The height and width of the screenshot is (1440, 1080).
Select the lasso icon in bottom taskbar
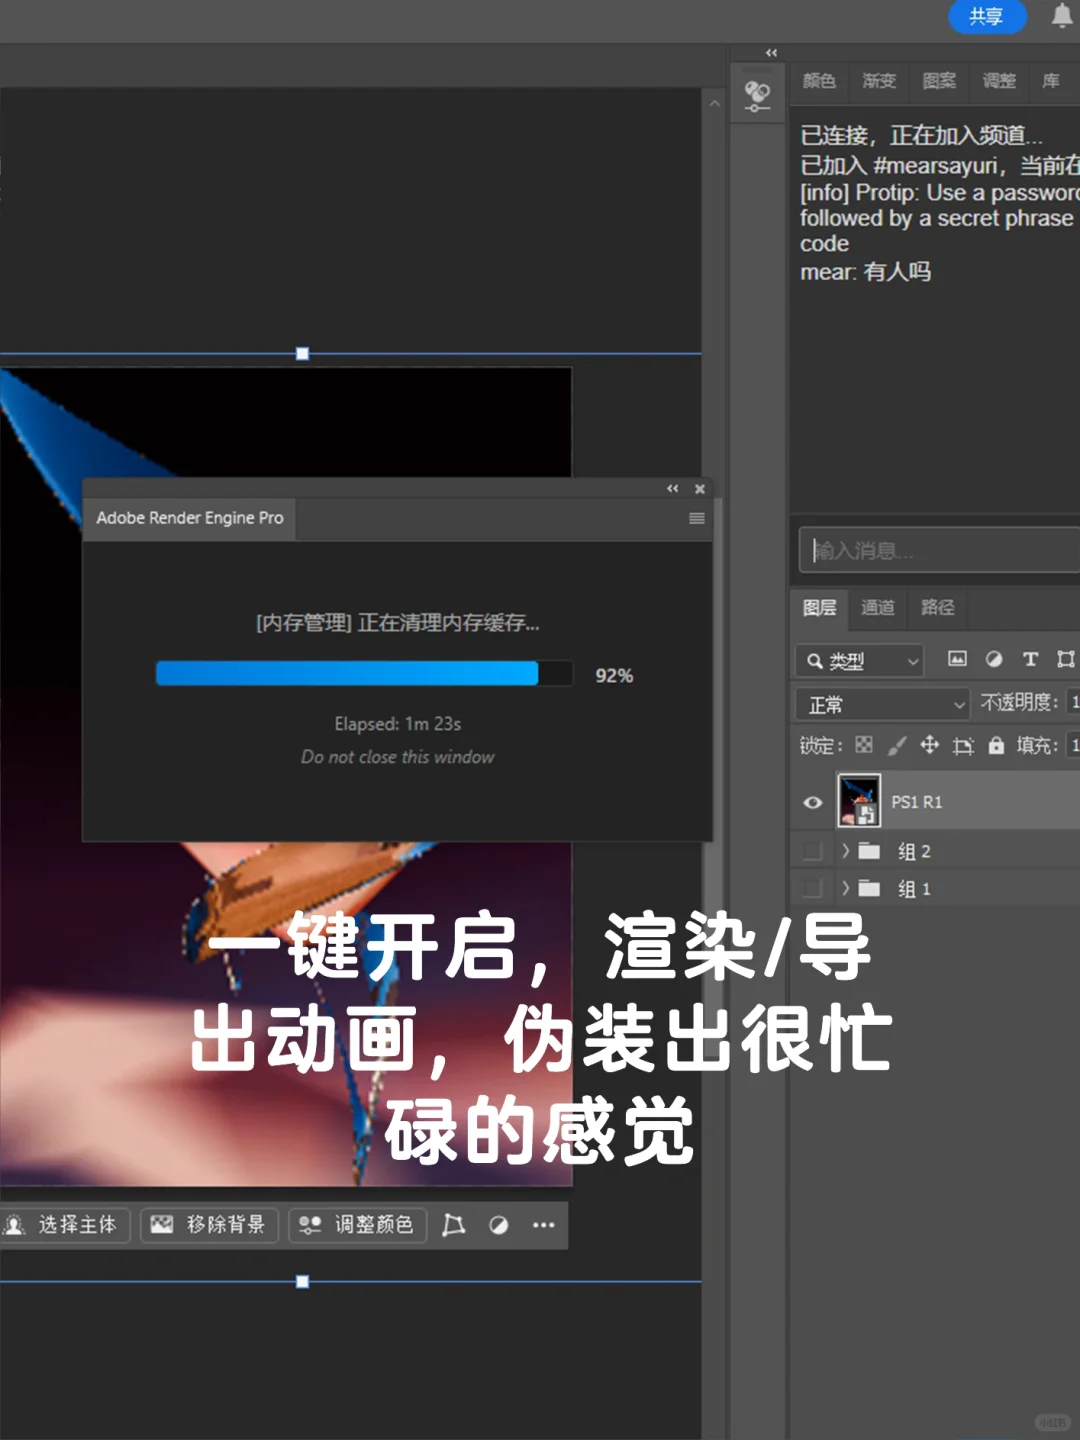tap(453, 1225)
